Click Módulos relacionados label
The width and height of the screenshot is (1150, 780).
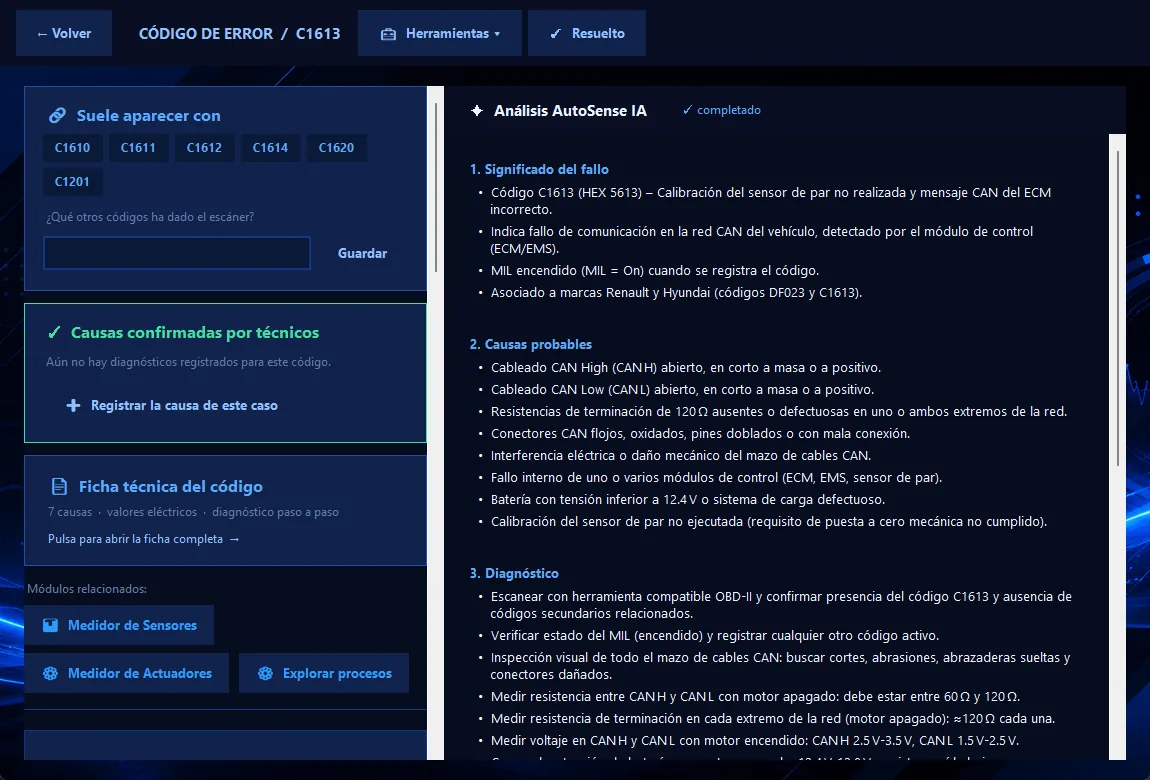87,589
